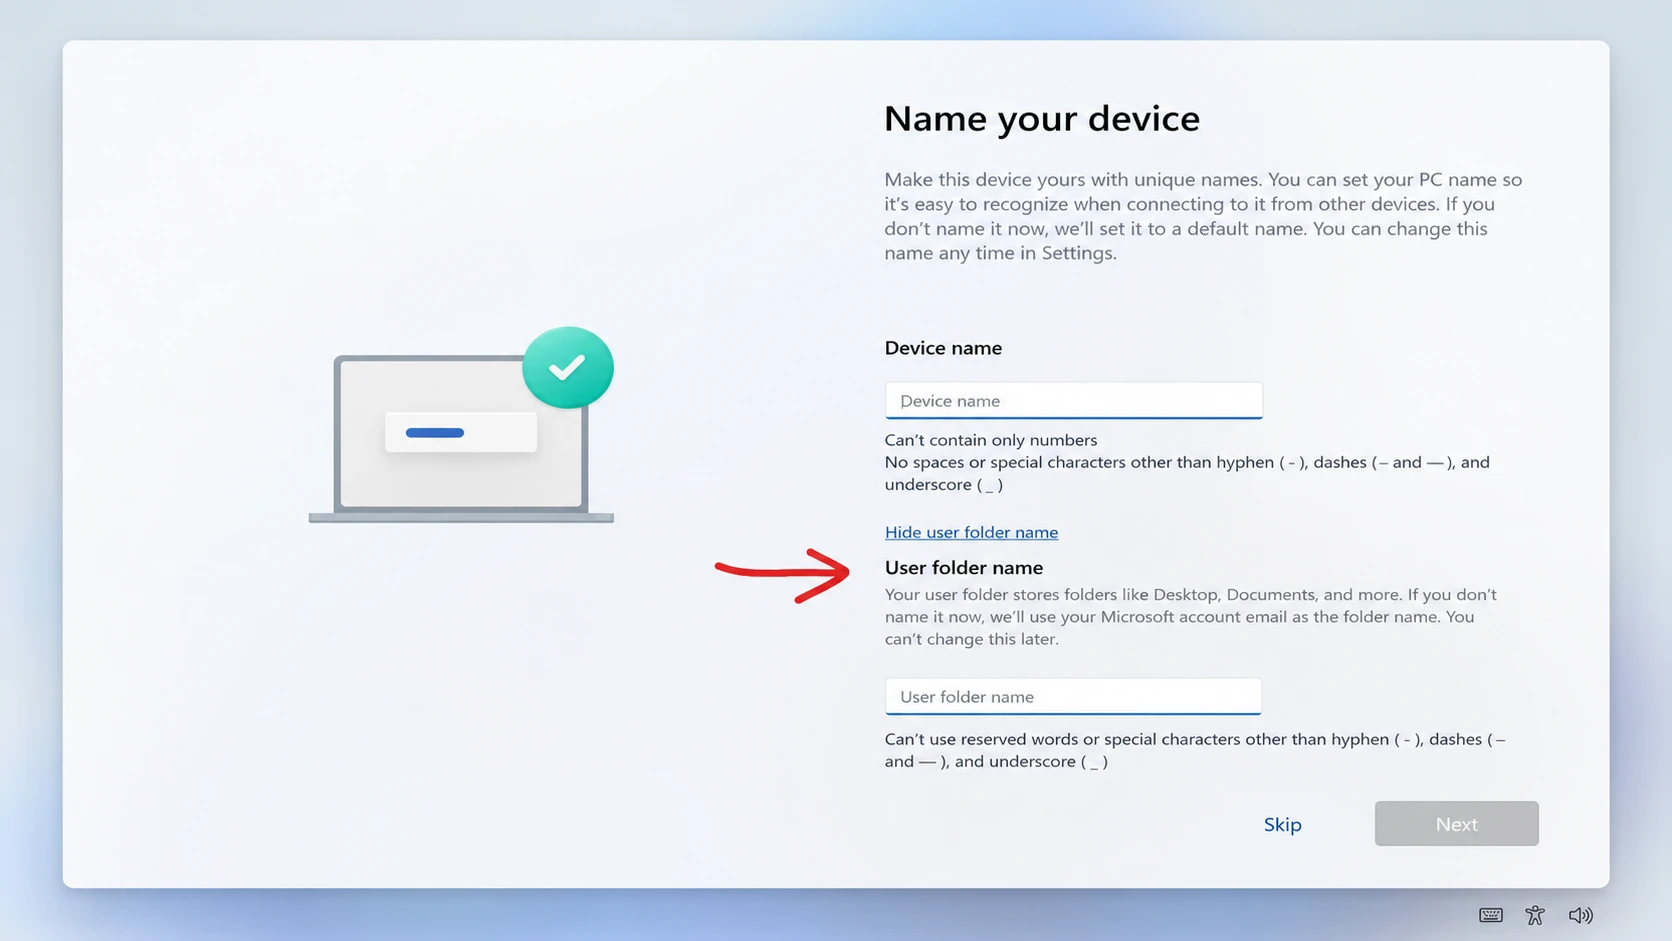Screen dimensions: 1672x941
Task: Click the User folder name bold label
Action: [964, 567]
